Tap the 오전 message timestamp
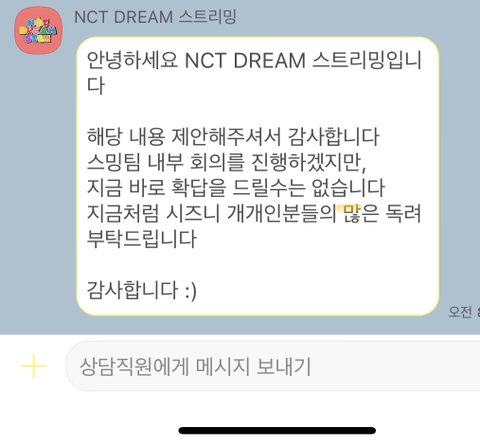This screenshot has width=480, height=446. point(464,312)
